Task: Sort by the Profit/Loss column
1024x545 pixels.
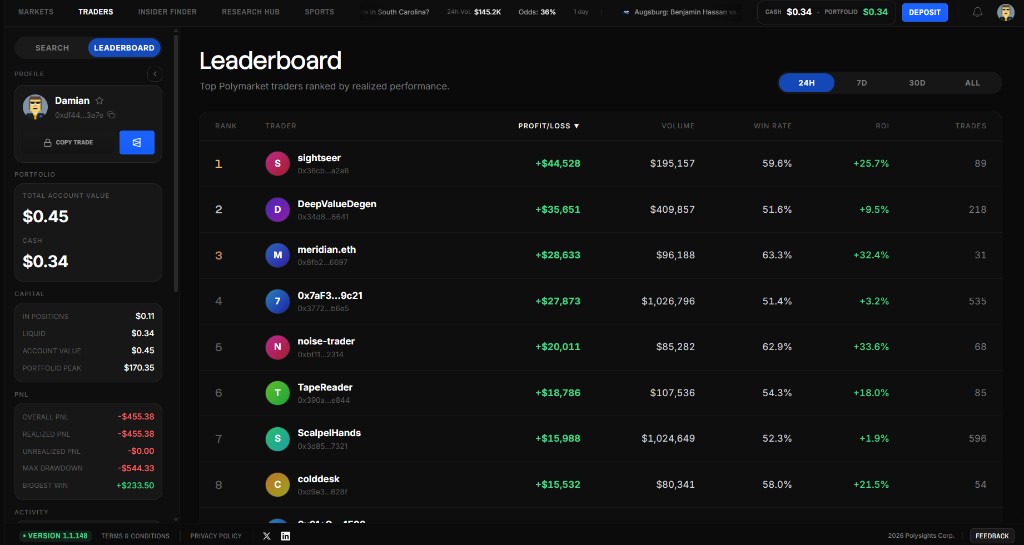Action: 549,126
